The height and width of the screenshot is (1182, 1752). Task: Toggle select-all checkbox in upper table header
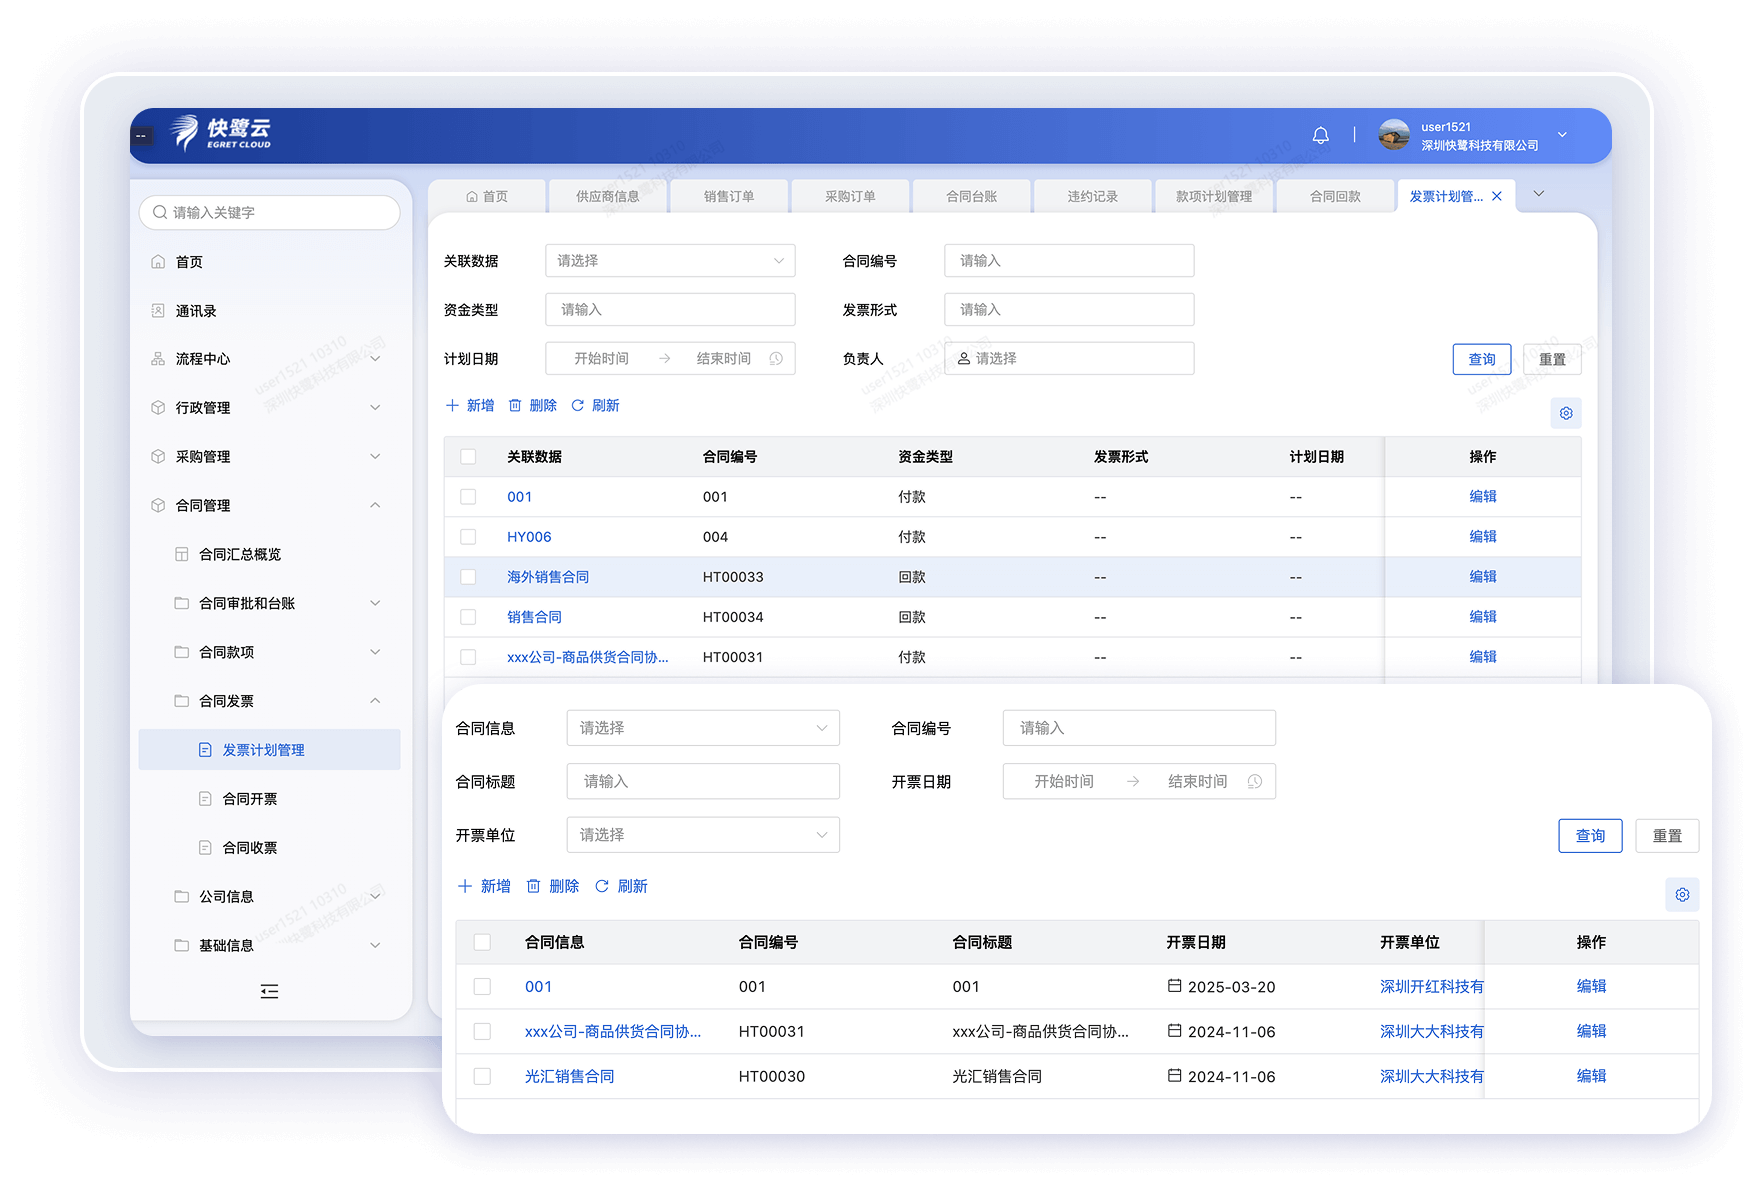click(x=468, y=457)
